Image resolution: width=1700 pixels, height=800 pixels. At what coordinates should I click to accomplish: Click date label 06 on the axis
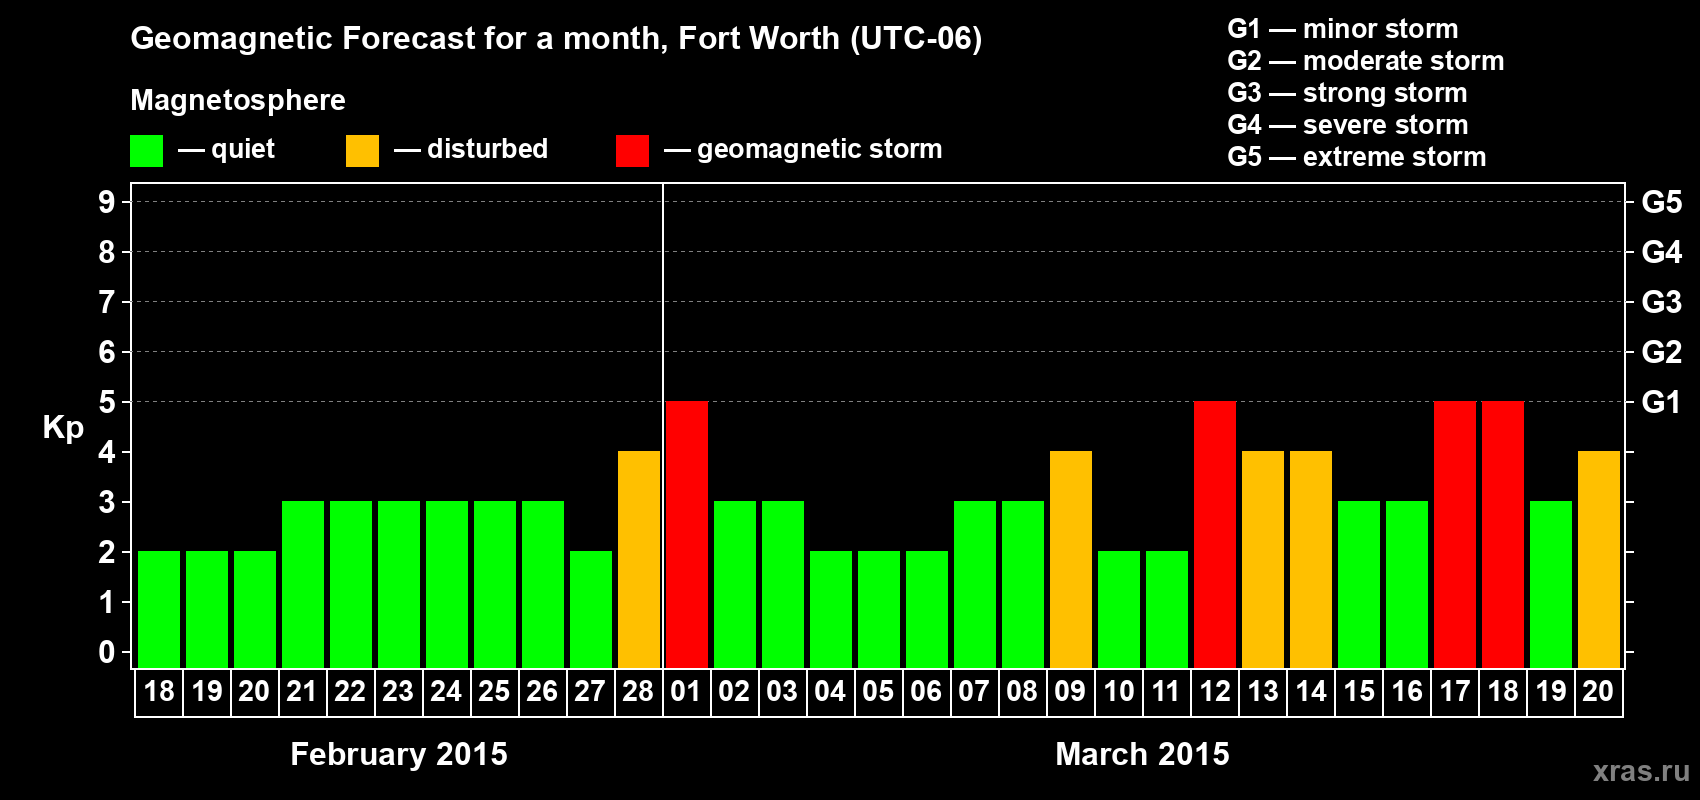point(927,692)
